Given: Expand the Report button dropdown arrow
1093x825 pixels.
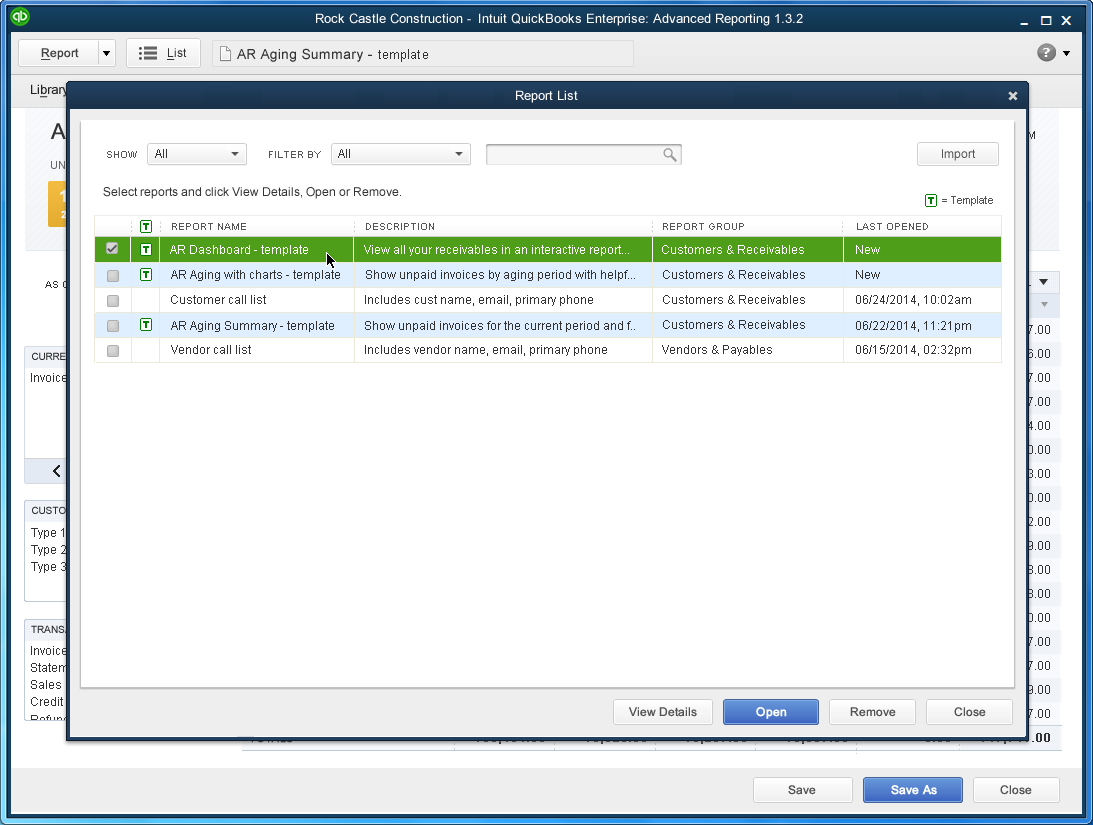Looking at the screenshot, I should pyautogui.click(x=106, y=53).
